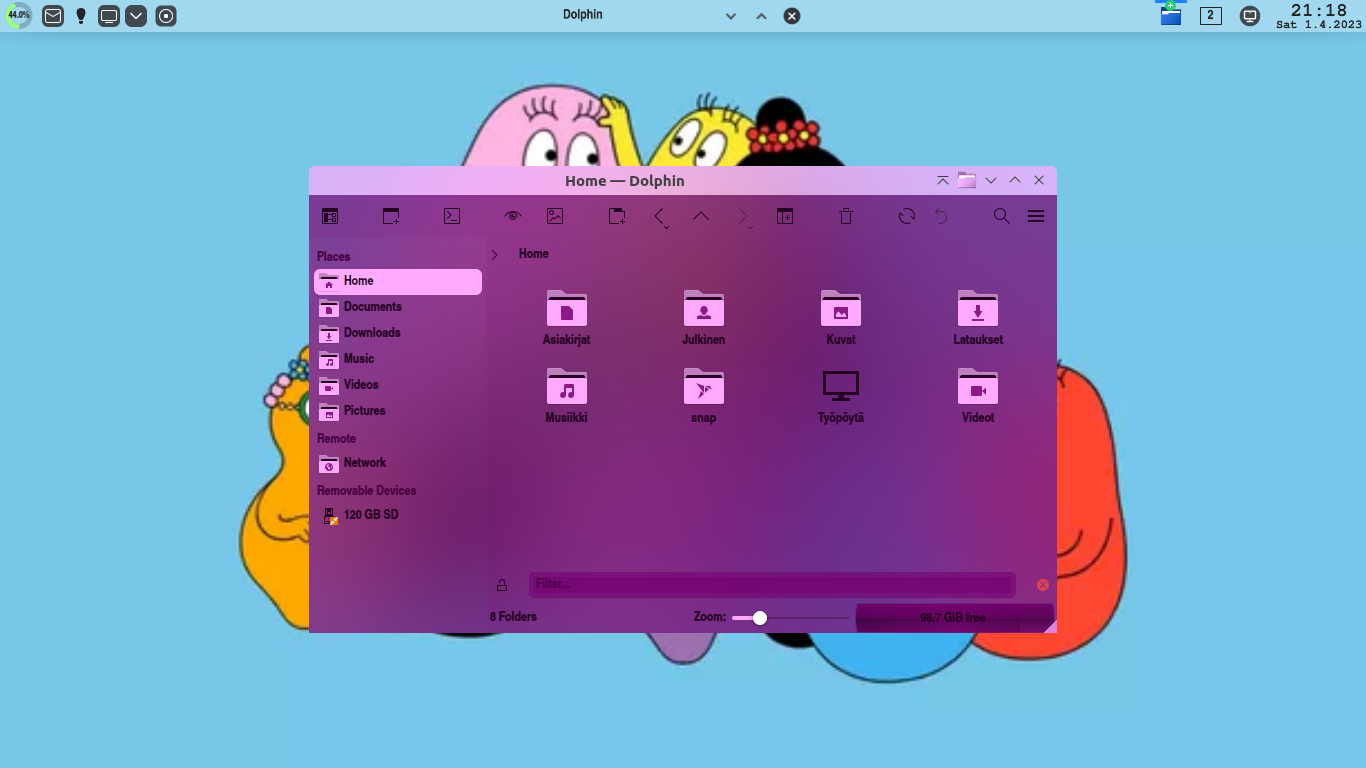
Task: Adjust the Zoom slider handle
Action: point(760,618)
